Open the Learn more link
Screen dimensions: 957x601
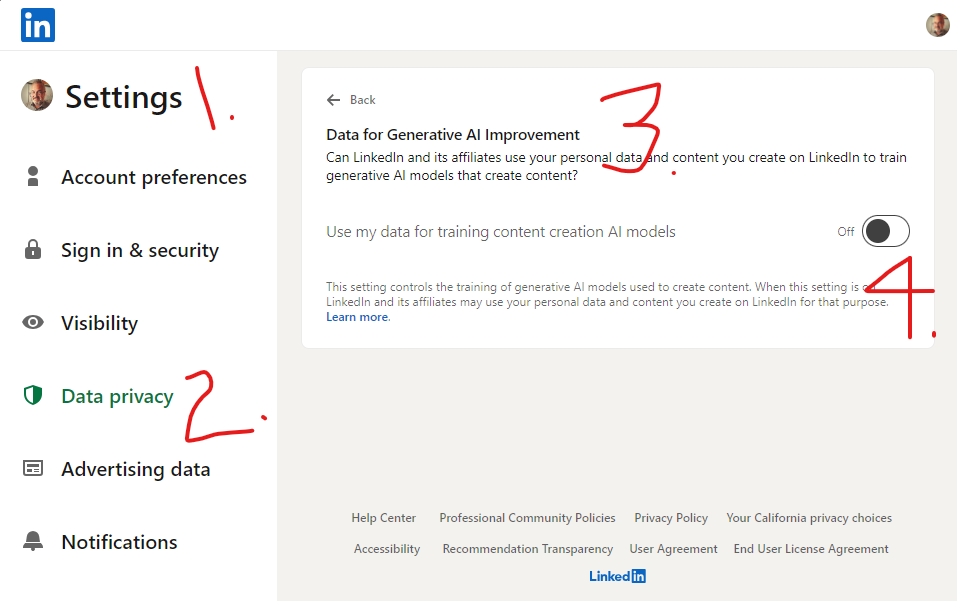pyautogui.click(x=357, y=317)
